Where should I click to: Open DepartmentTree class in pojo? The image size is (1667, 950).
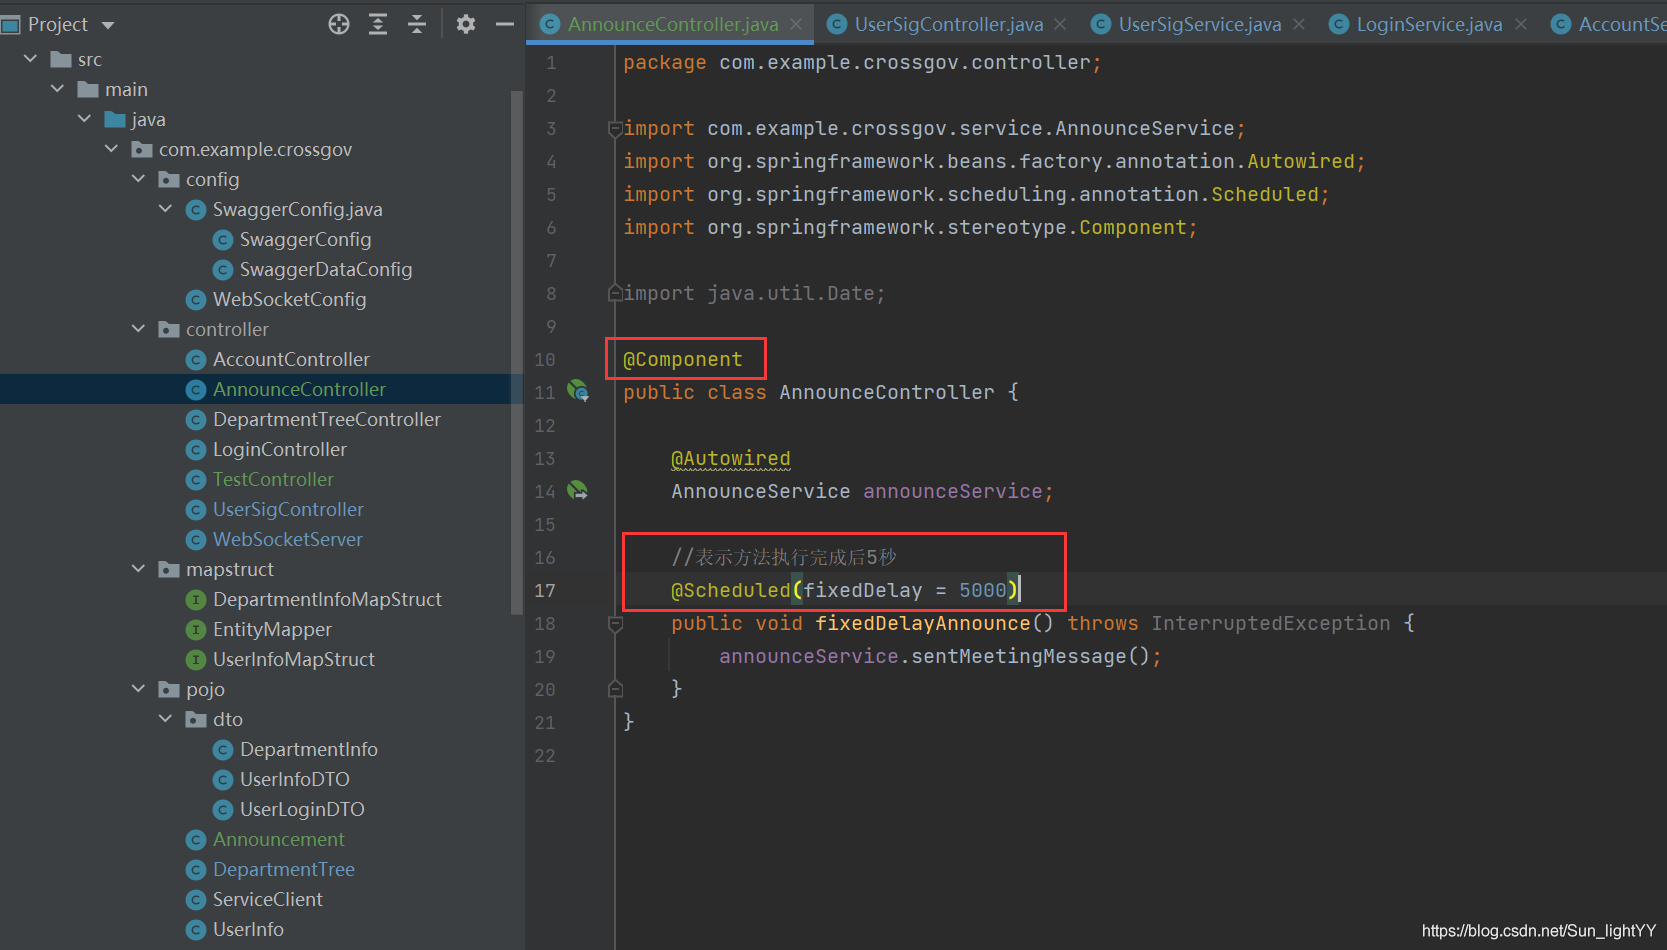click(283, 869)
